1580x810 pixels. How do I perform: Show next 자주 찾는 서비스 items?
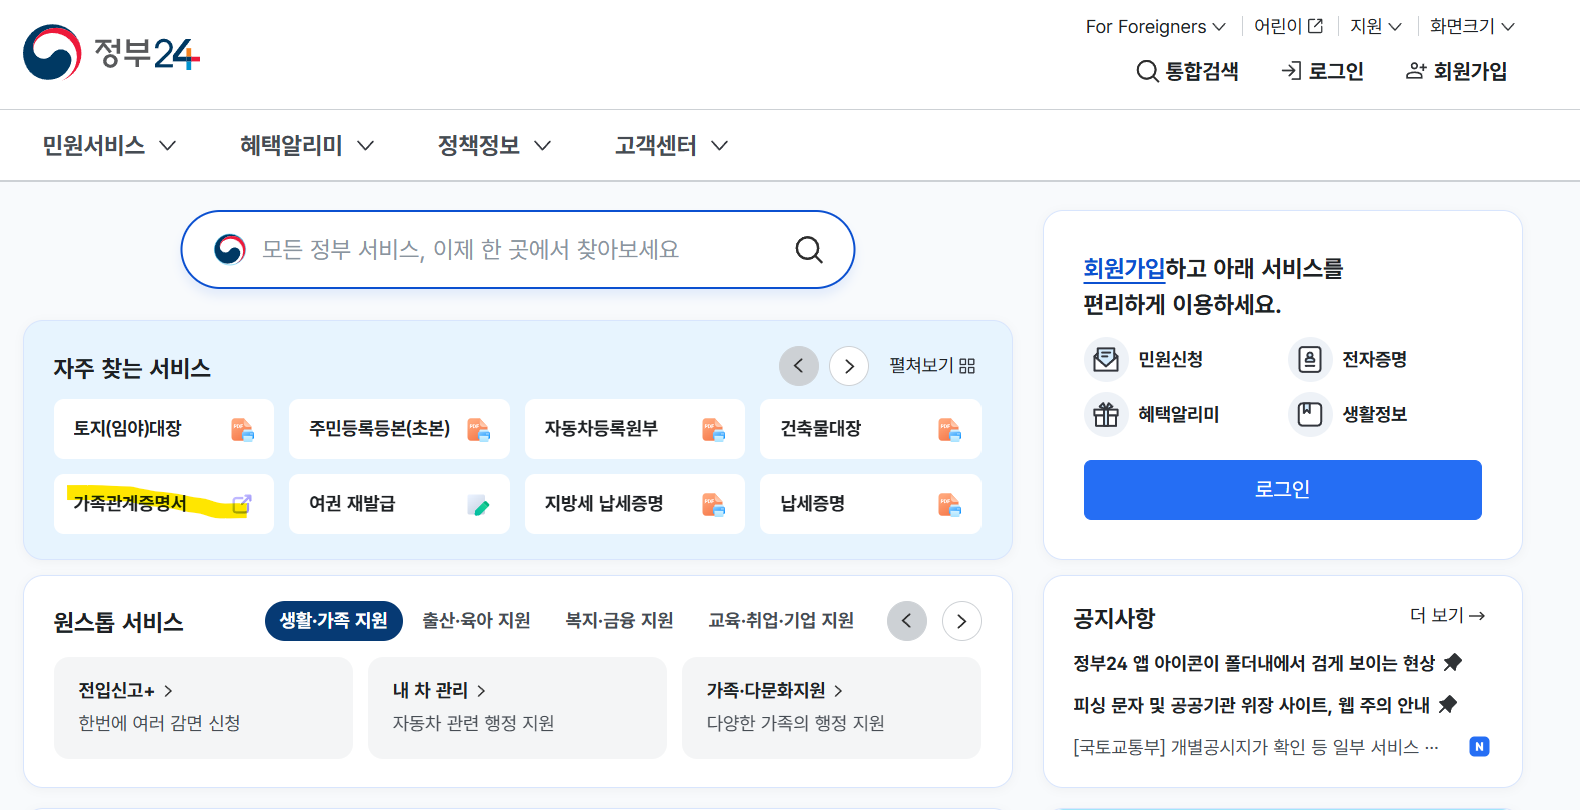tap(849, 366)
